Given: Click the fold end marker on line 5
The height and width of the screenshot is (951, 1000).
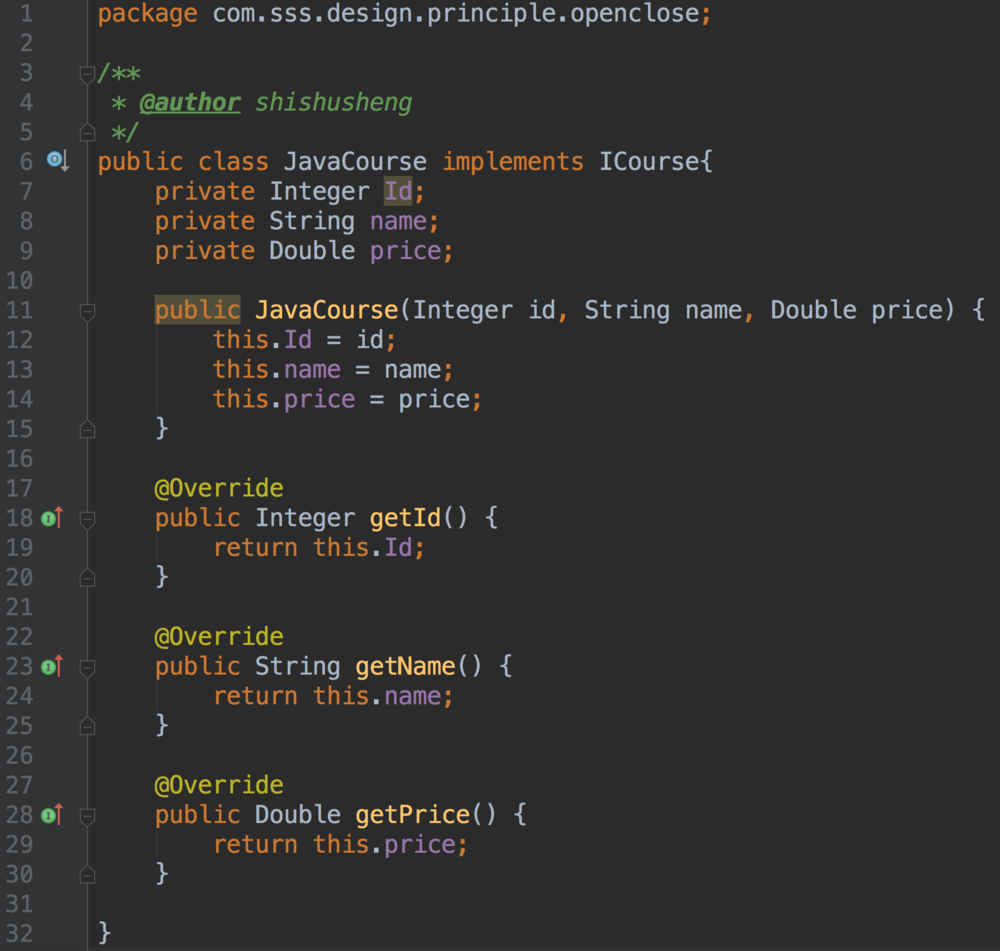Looking at the screenshot, I should (87, 133).
